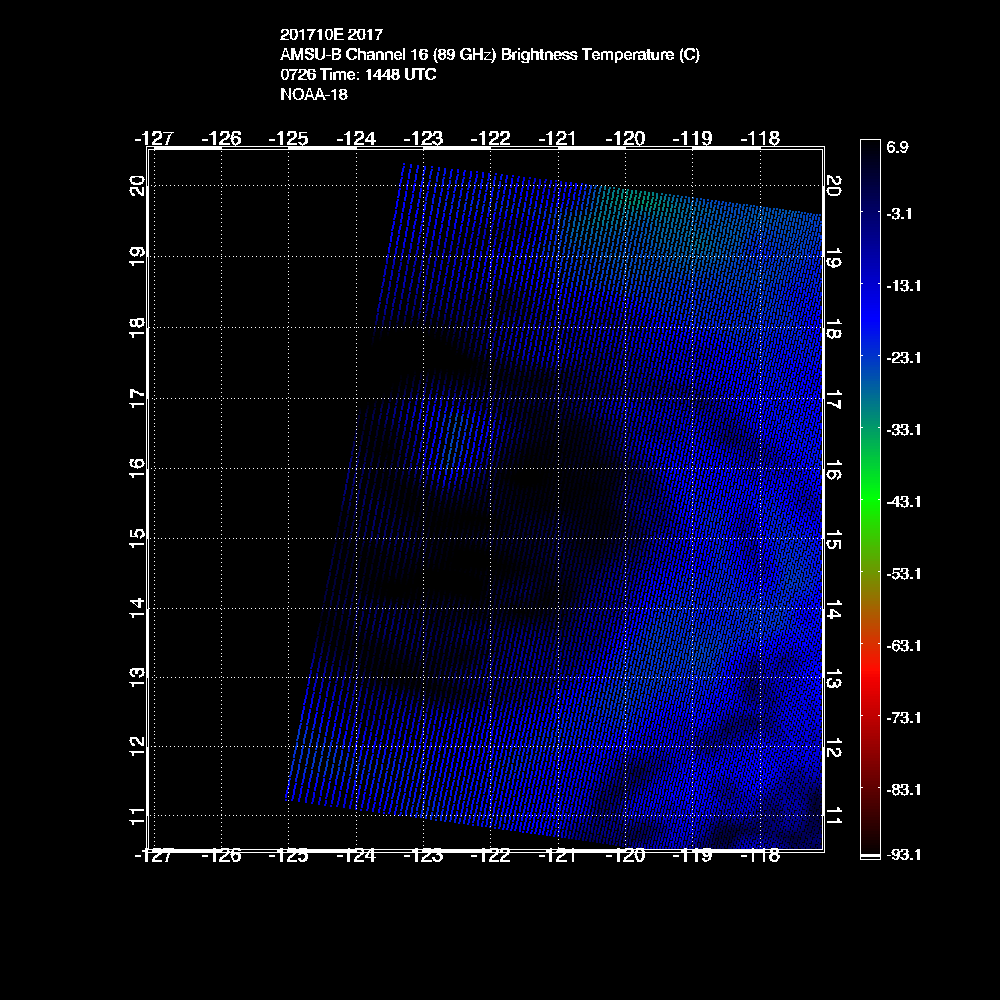The width and height of the screenshot is (1000, 1000).
Task: Click the -125 longitude label on bottom axis
Action: 288,856
